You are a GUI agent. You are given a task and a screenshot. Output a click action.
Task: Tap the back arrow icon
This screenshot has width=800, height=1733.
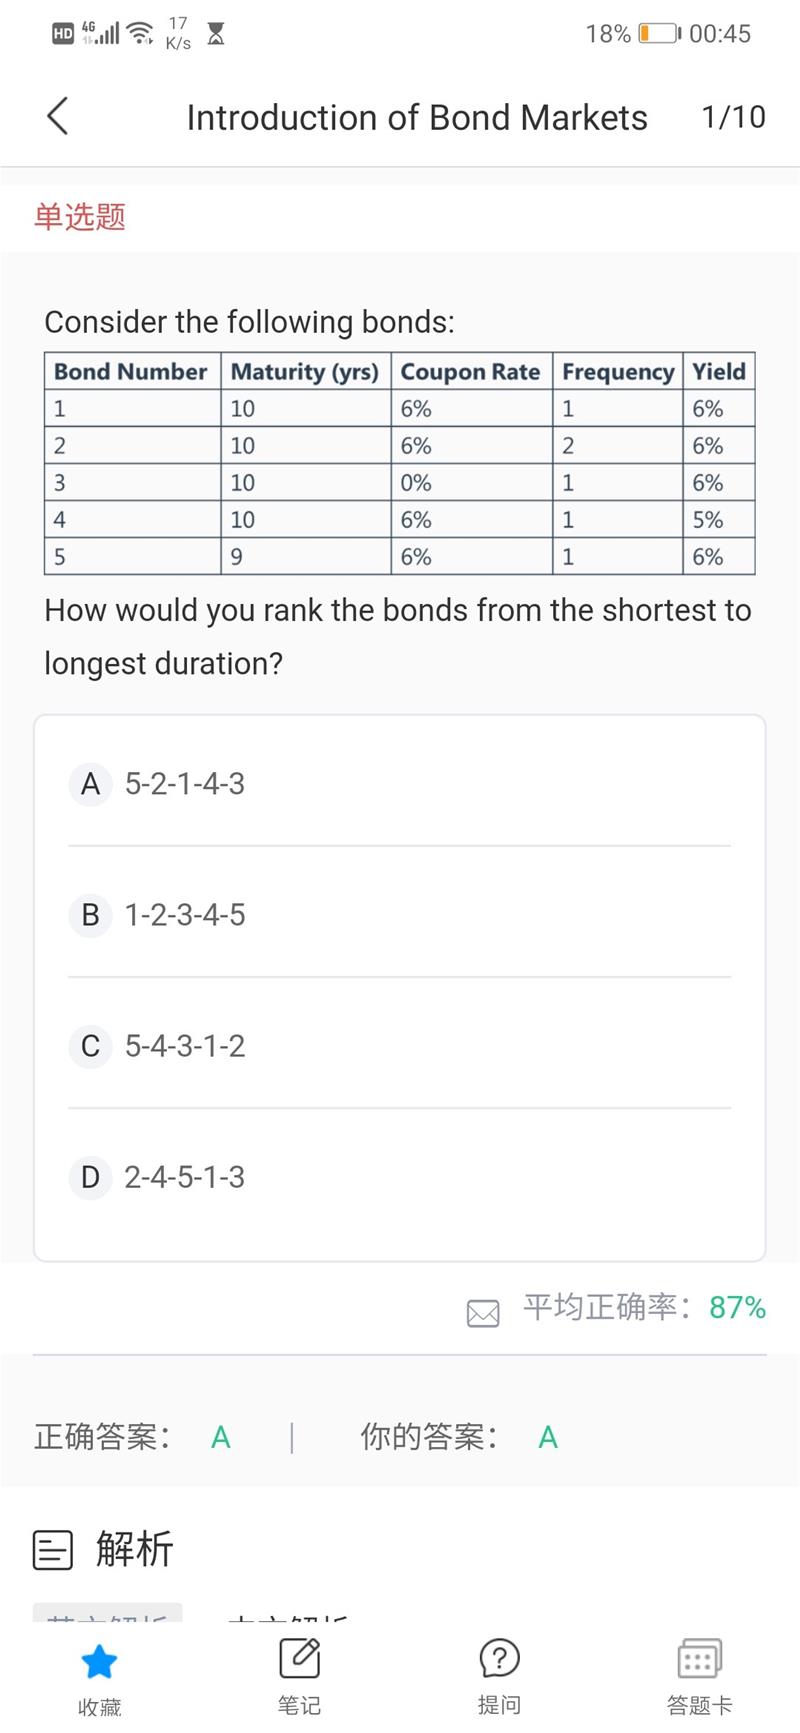(x=58, y=116)
